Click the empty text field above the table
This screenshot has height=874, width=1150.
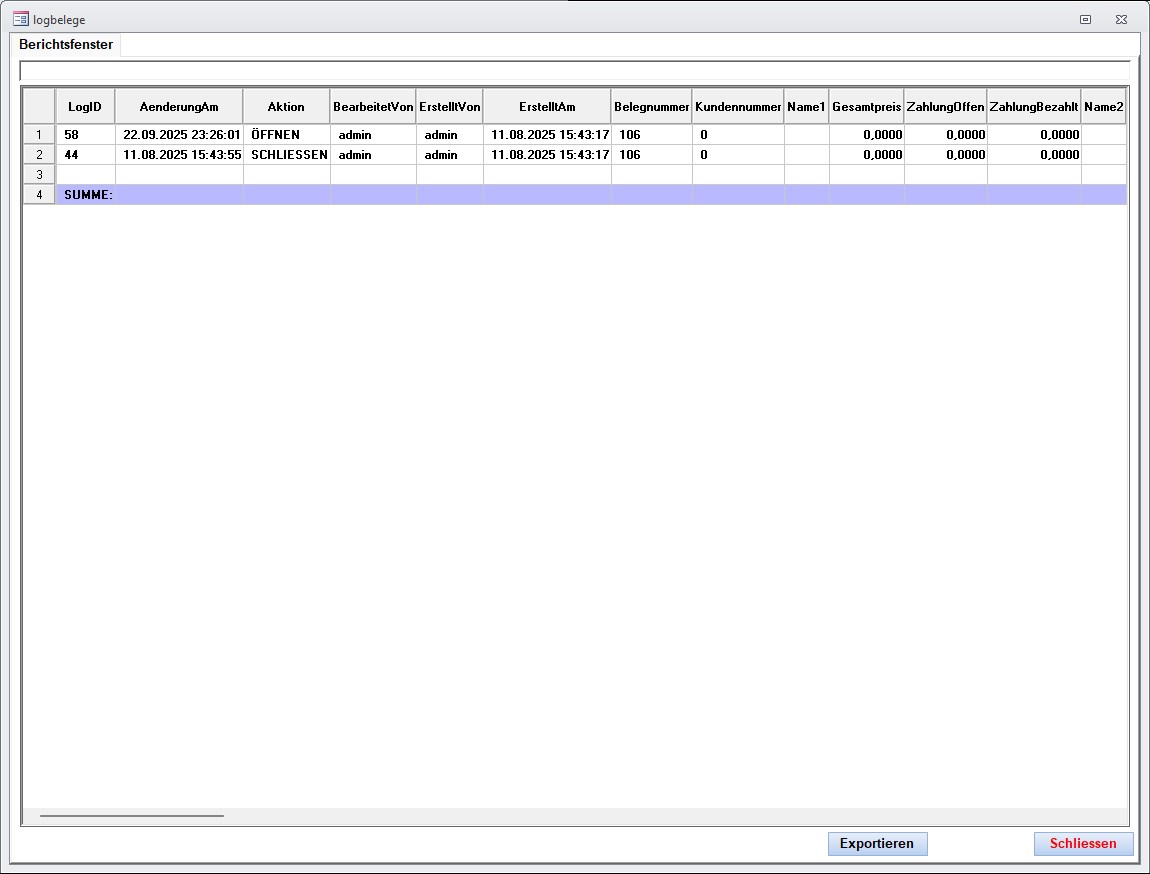coord(574,70)
